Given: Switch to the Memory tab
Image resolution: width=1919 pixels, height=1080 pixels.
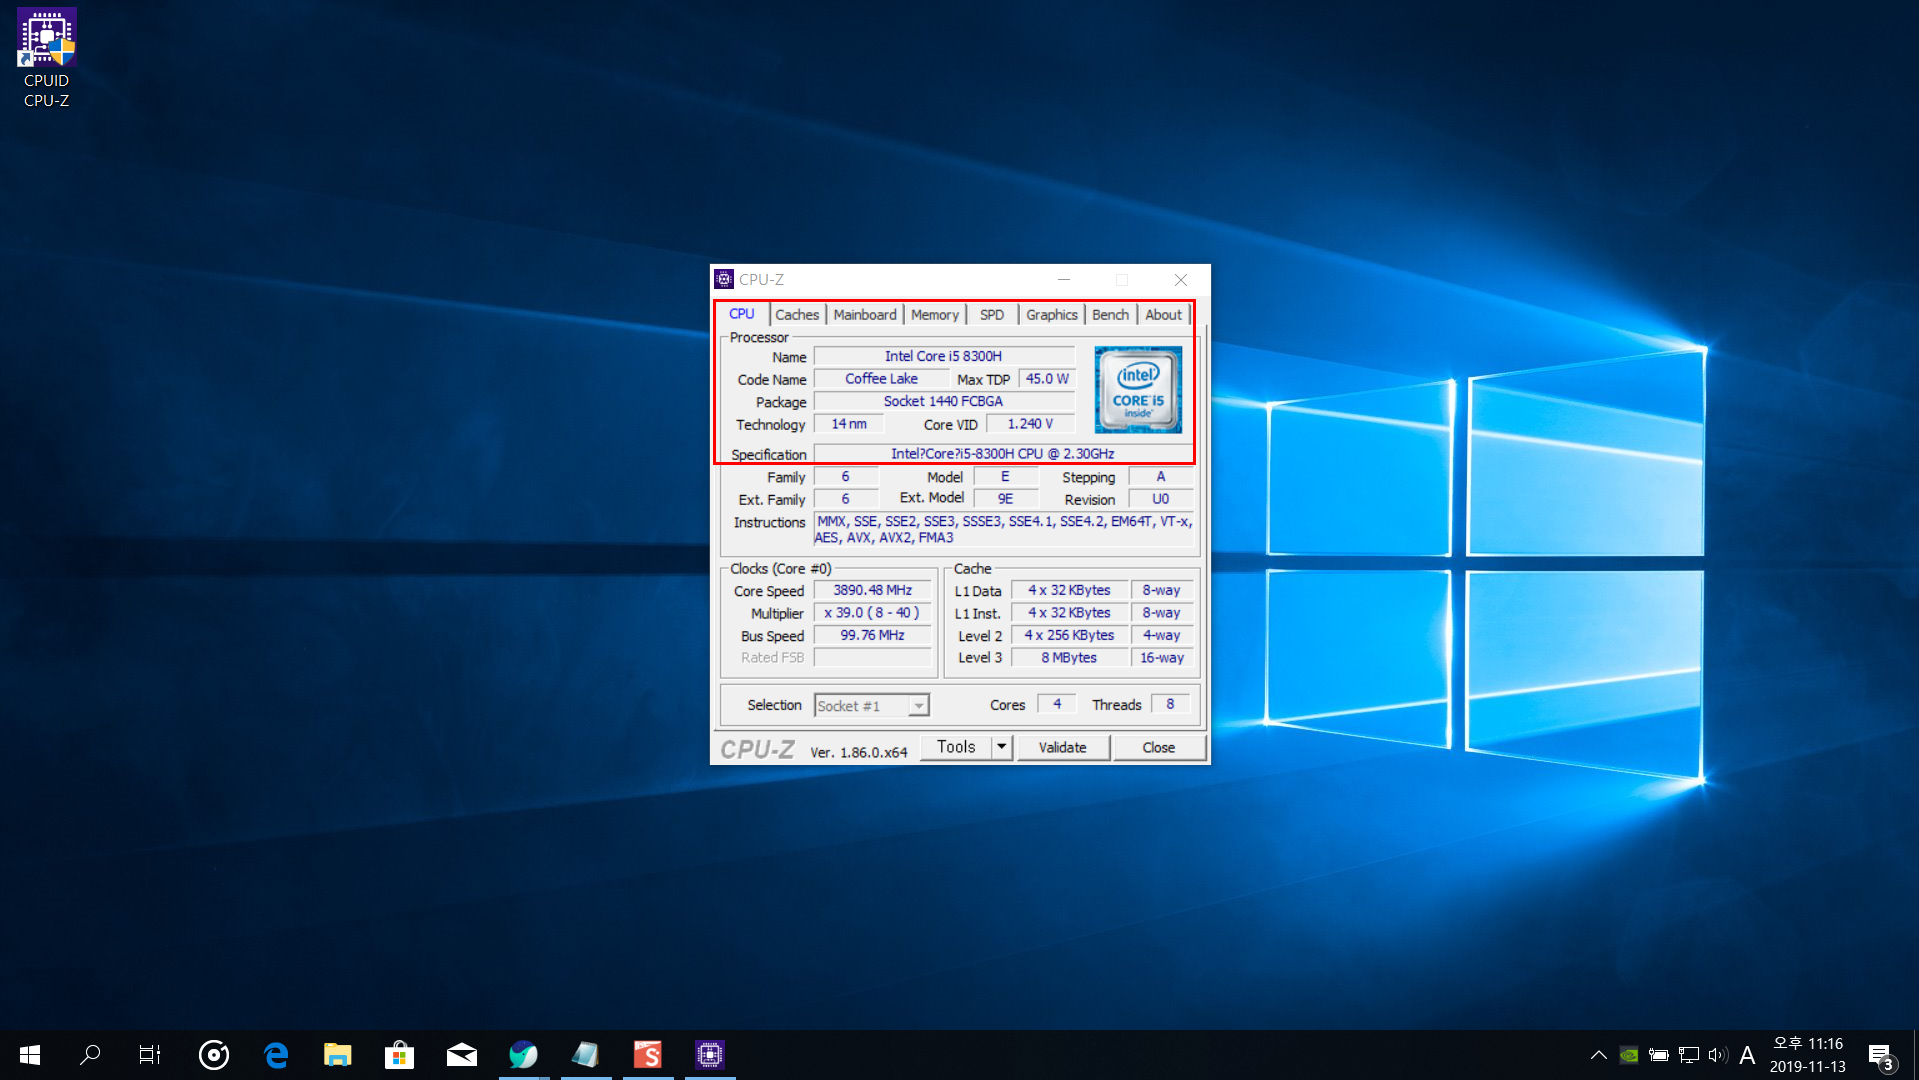Looking at the screenshot, I should (935, 315).
